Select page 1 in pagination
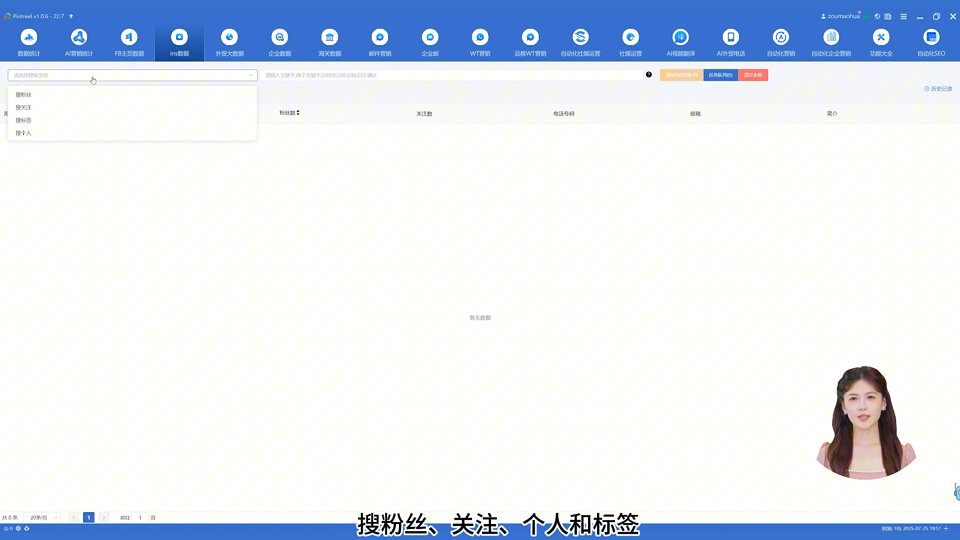The width and height of the screenshot is (960, 540). (x=89, y=517)
